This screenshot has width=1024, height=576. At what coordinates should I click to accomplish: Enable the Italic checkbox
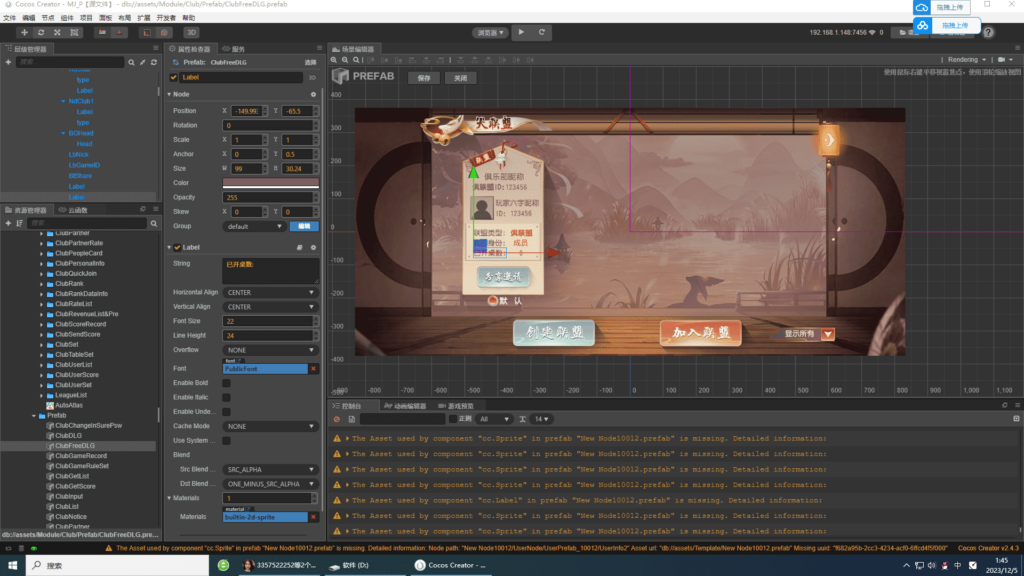[227, 397]
